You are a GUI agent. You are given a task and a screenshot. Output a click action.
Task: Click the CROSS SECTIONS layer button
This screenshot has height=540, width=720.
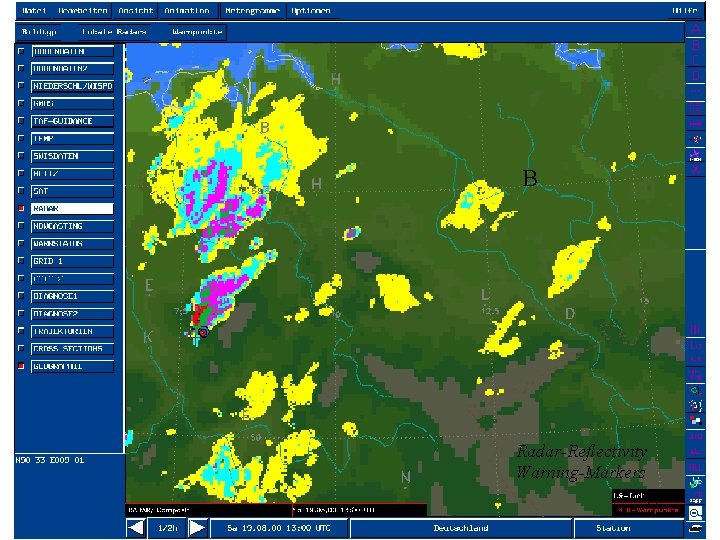tap(73, 349)
